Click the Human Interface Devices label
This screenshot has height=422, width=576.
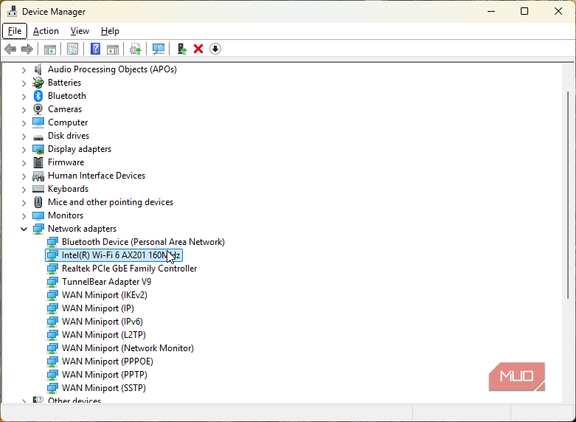pyautogui.click(x=97, y=176)
